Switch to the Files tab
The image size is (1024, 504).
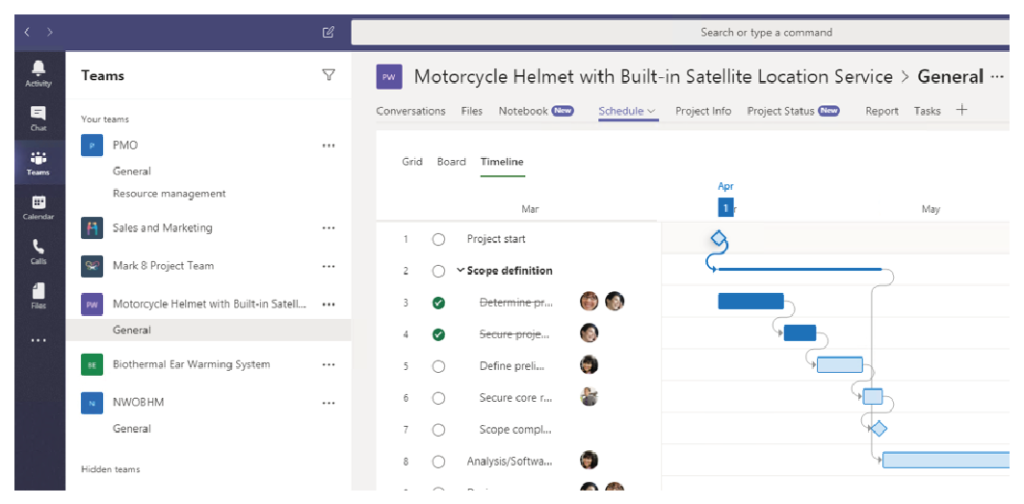[x=472, y=111]
